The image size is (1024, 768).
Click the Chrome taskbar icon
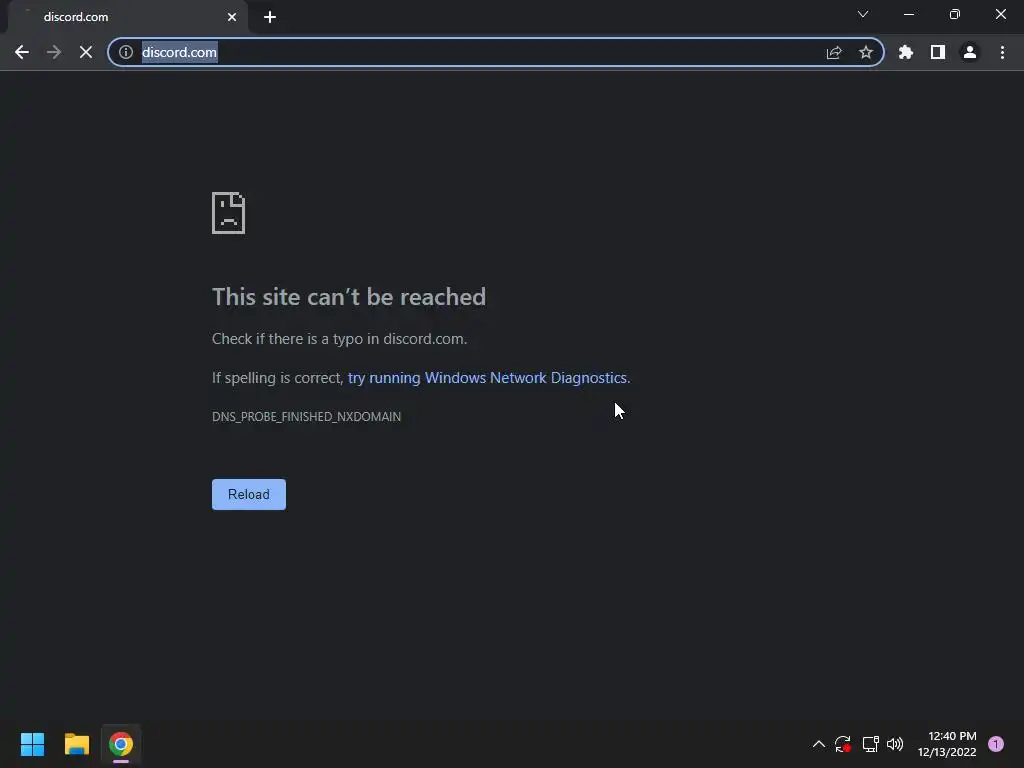click(x=121, y=744)
